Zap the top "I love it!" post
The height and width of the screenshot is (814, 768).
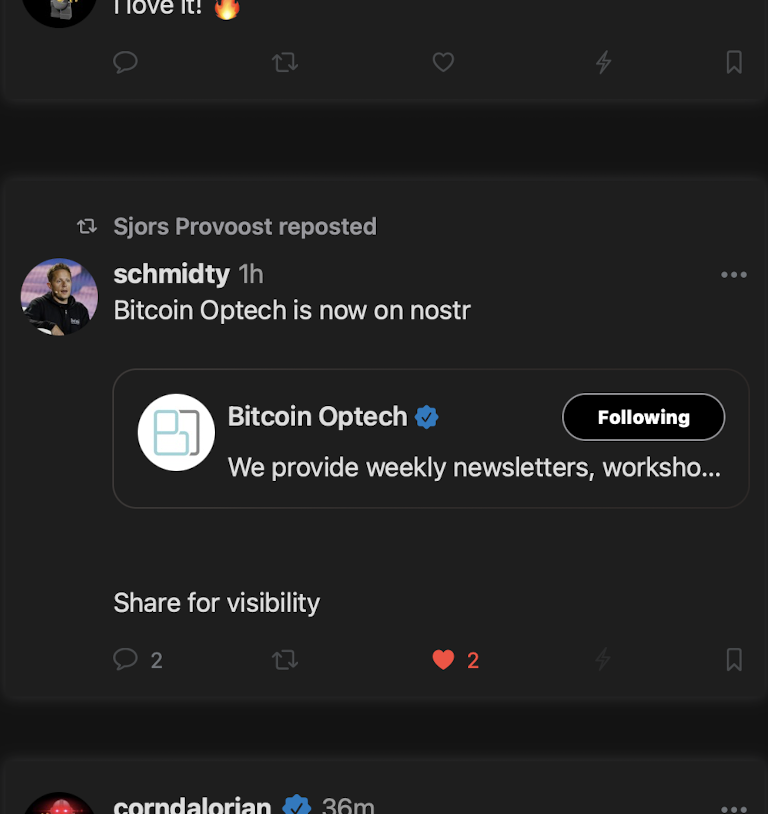pyautogui.click(x=603, y=63)
